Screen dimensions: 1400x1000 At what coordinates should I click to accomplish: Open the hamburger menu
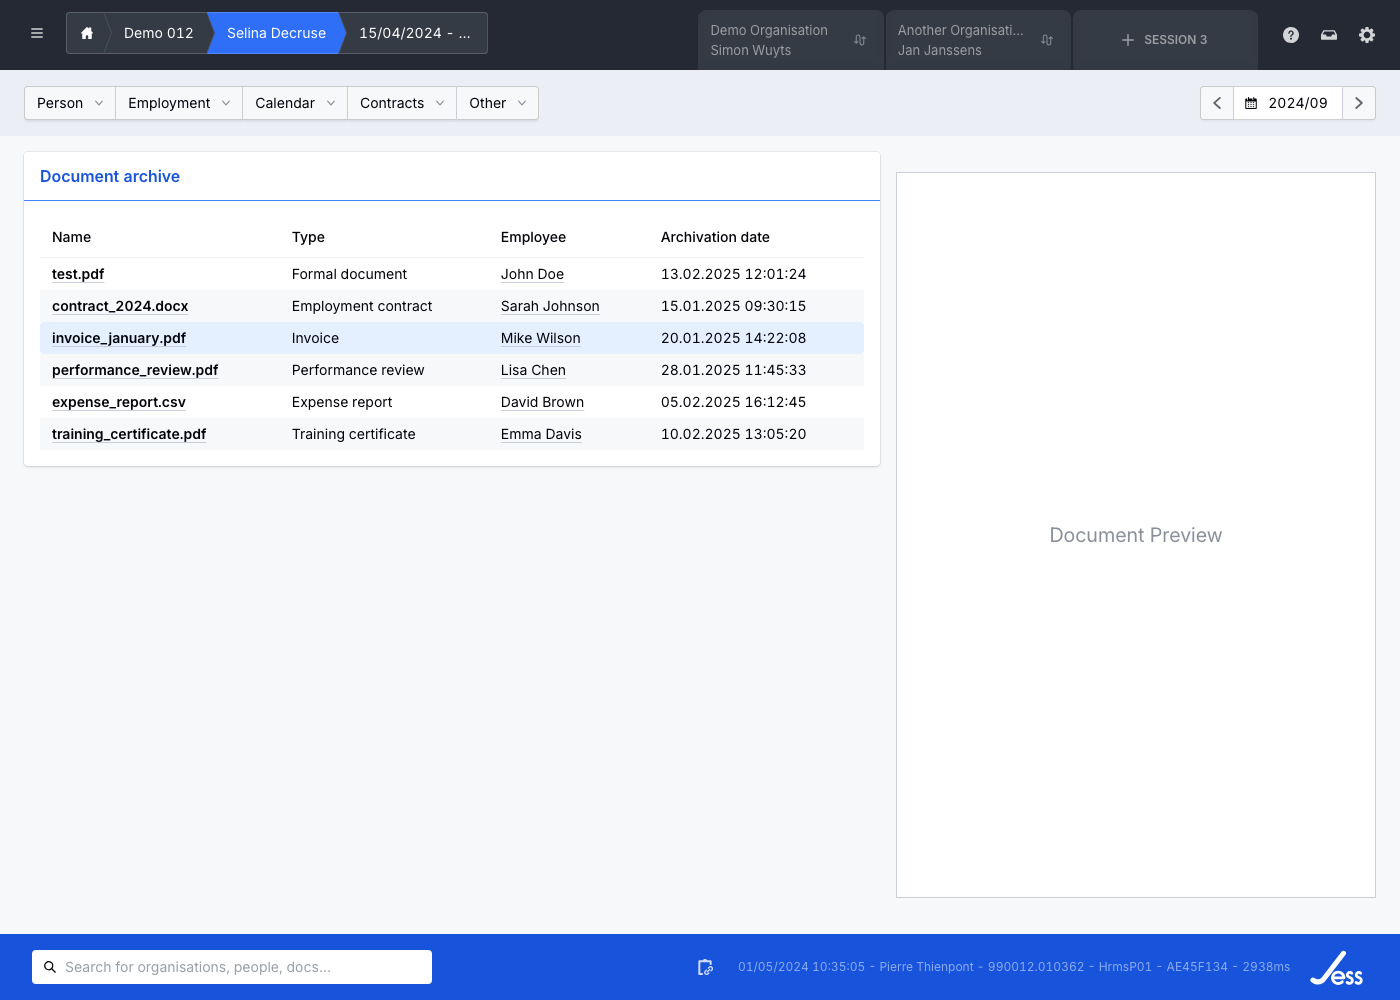[37, 33]
